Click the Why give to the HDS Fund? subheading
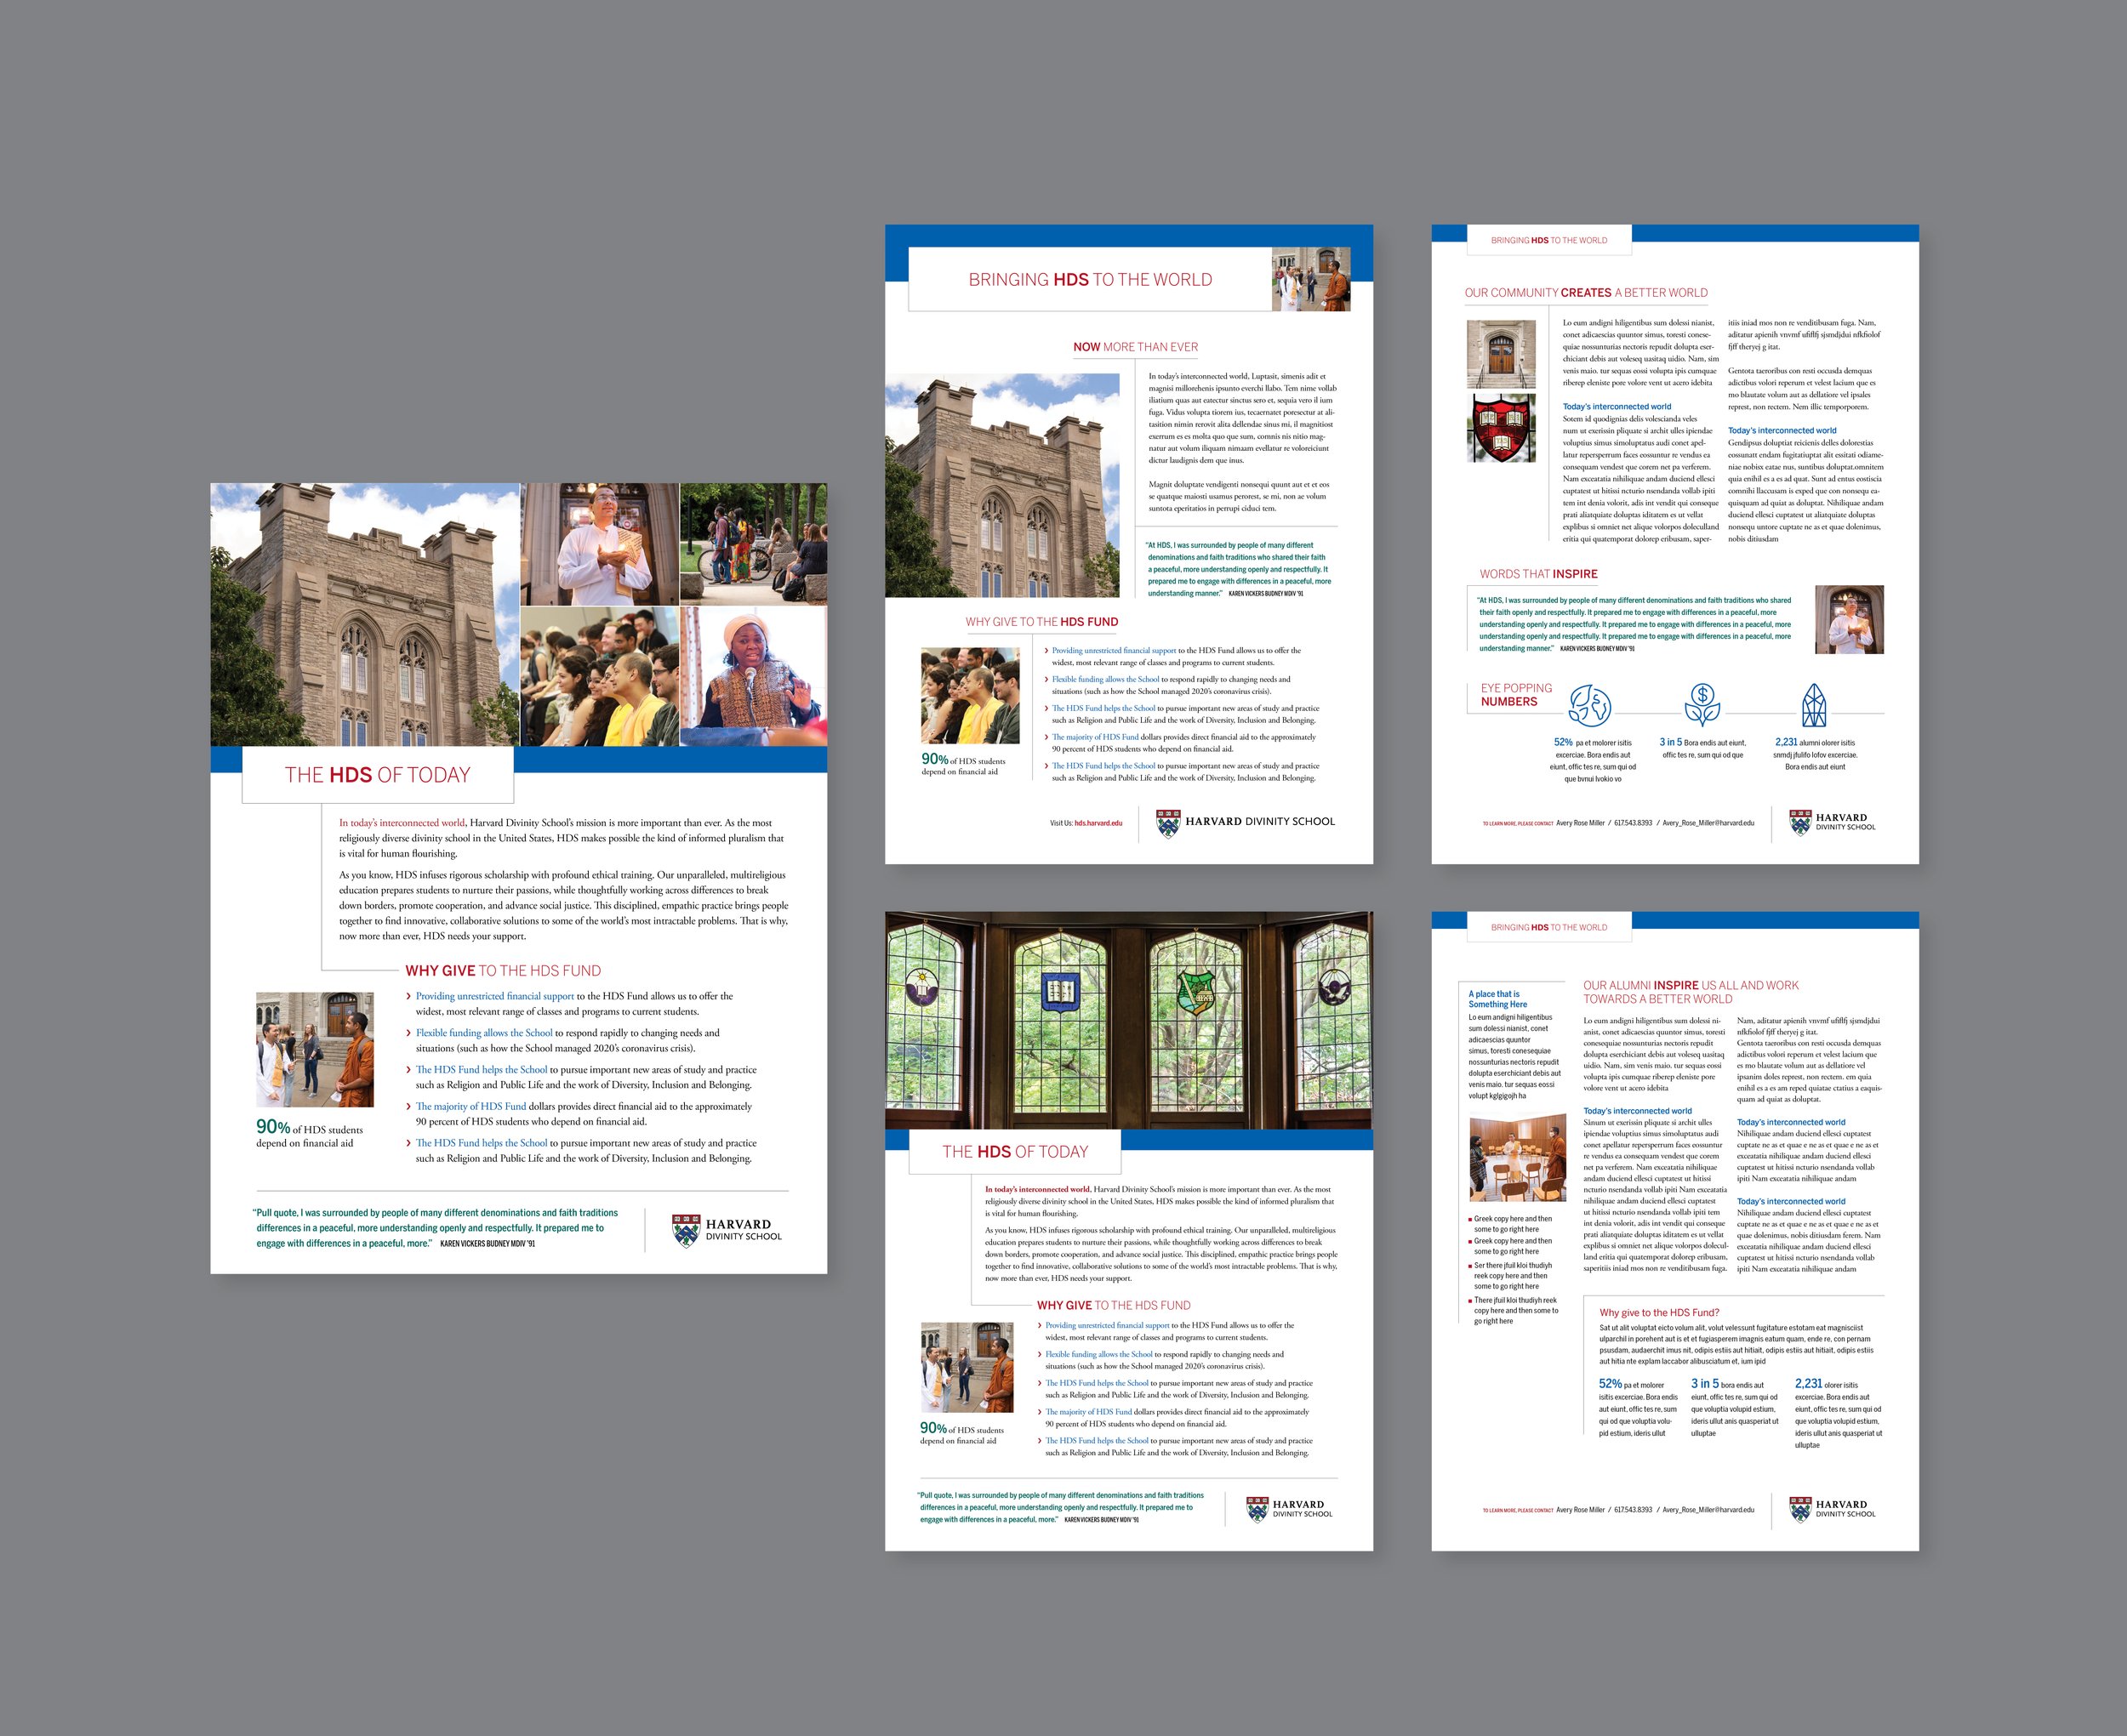The image size is (2127, 1736). [x=1659, y=1313]
